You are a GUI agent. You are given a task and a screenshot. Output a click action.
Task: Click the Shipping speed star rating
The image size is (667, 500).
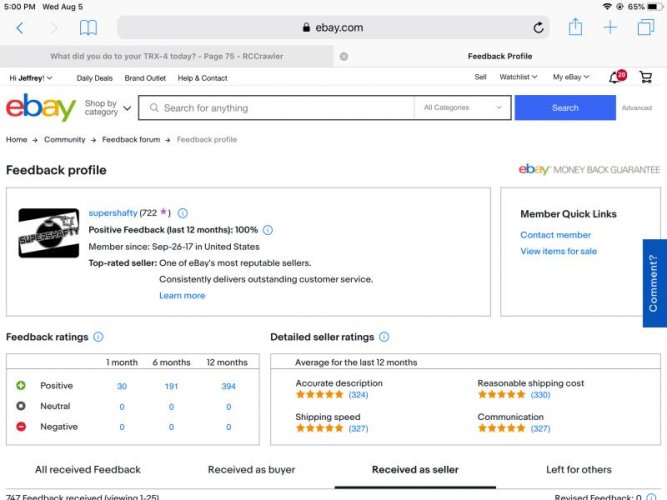[x=319, y=428]
